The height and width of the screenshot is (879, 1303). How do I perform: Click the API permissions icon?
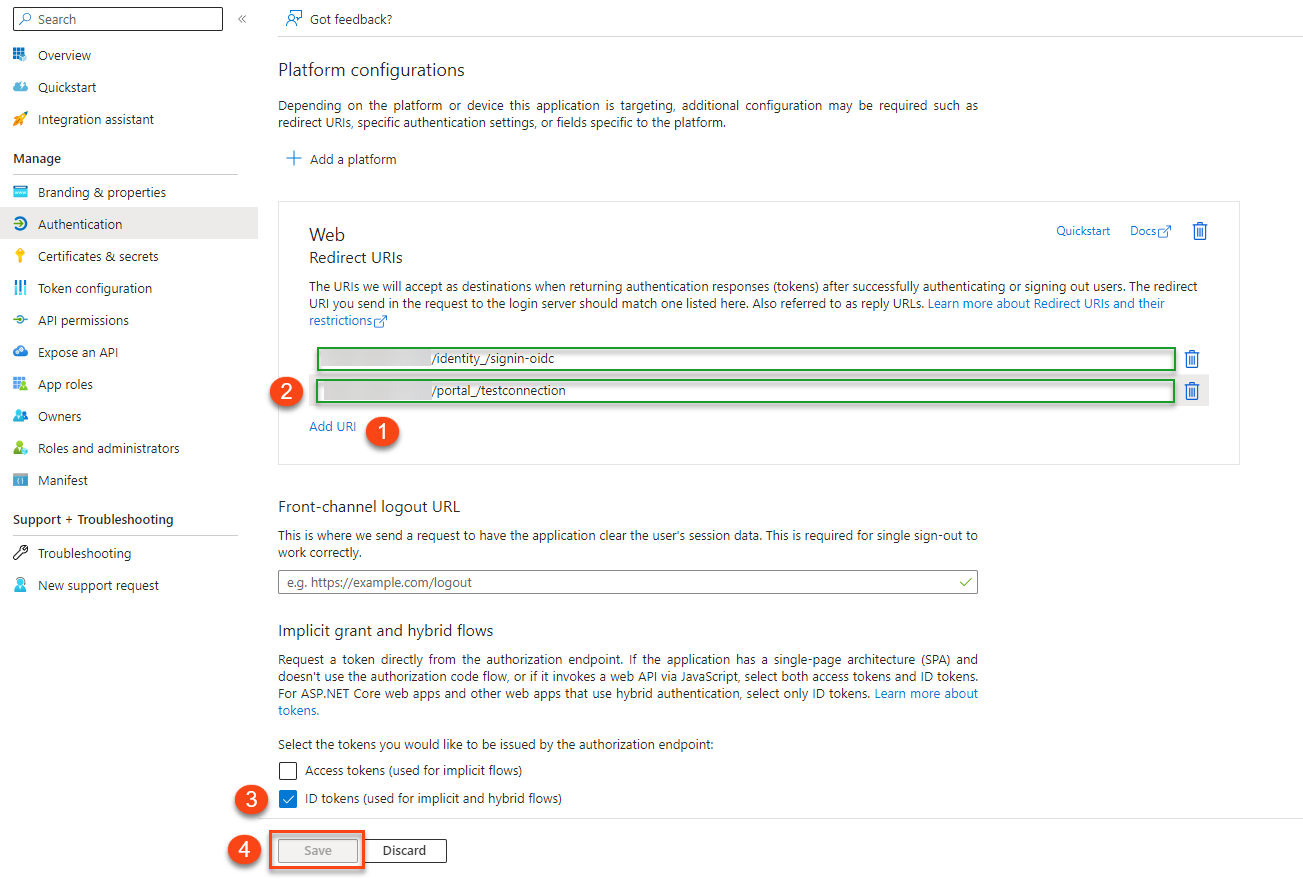20,320
